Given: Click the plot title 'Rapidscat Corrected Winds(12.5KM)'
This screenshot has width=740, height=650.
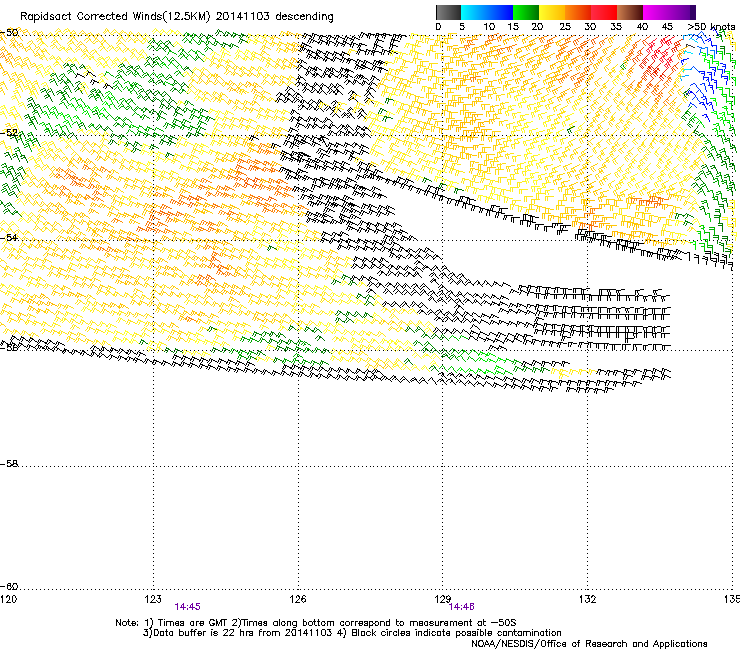Looking at the screenshot, I should click(x=115, y=17).
